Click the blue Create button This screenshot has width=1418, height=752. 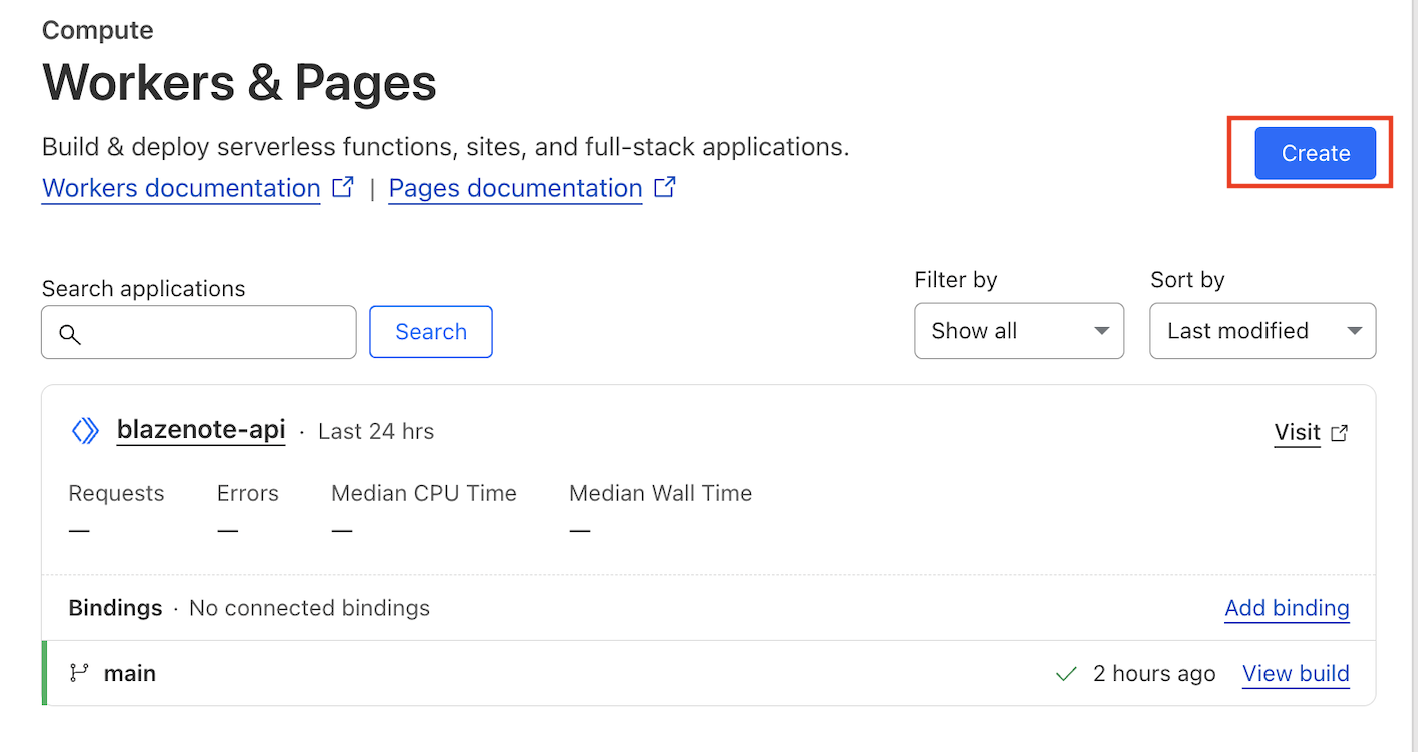pyautogui.click(x=1315, y=153)
